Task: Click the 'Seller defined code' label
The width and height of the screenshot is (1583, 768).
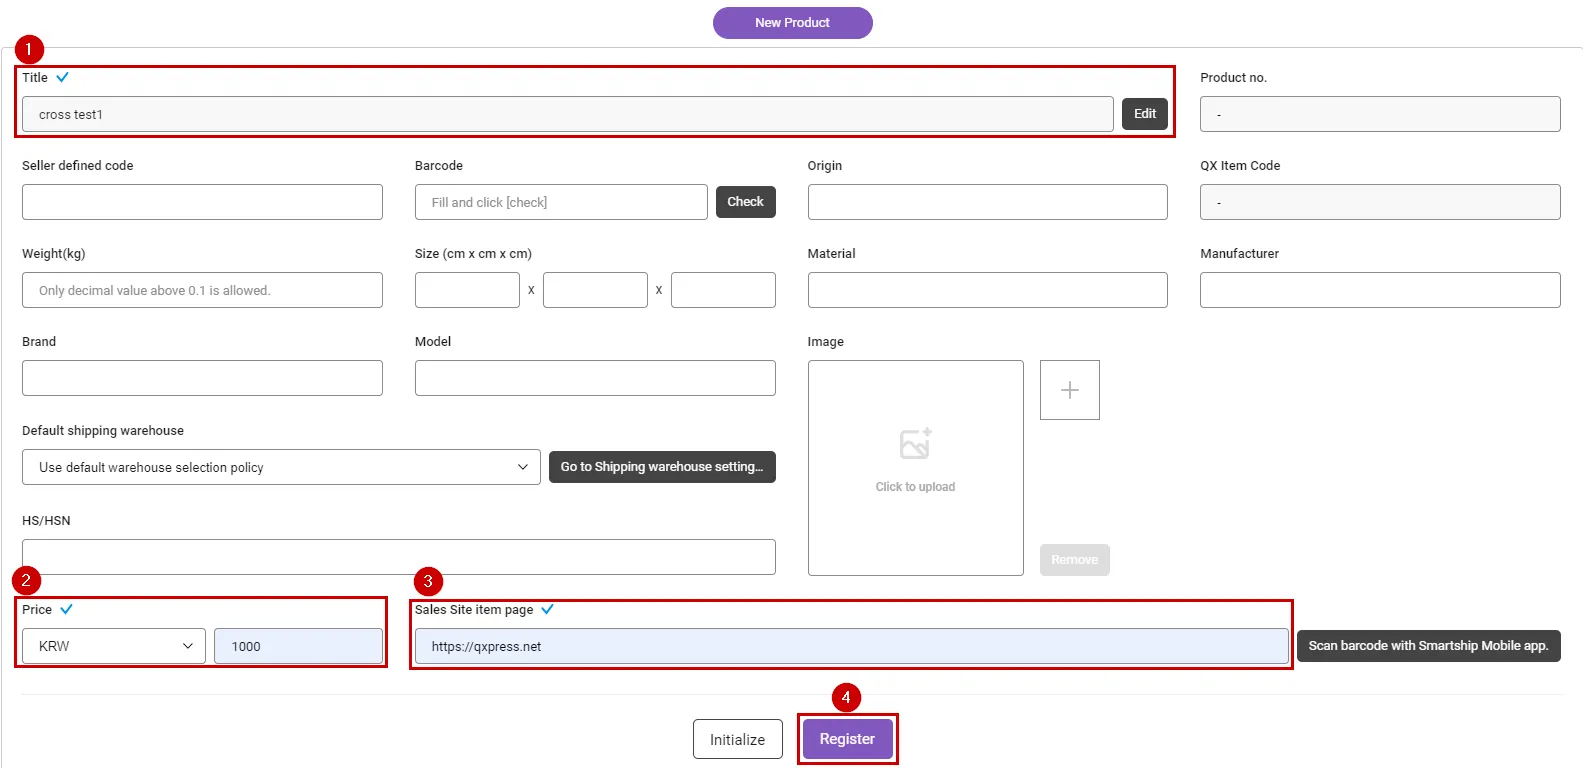Action: pyautogui.click(x=77, y=166)
